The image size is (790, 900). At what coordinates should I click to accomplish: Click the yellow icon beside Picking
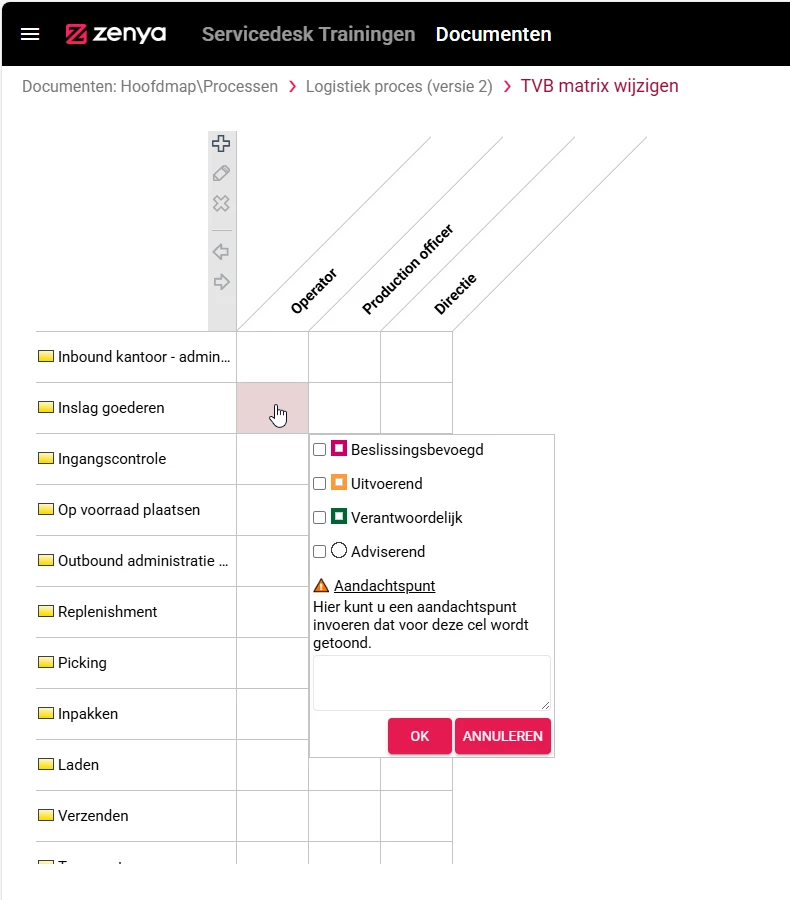point(45,662)
